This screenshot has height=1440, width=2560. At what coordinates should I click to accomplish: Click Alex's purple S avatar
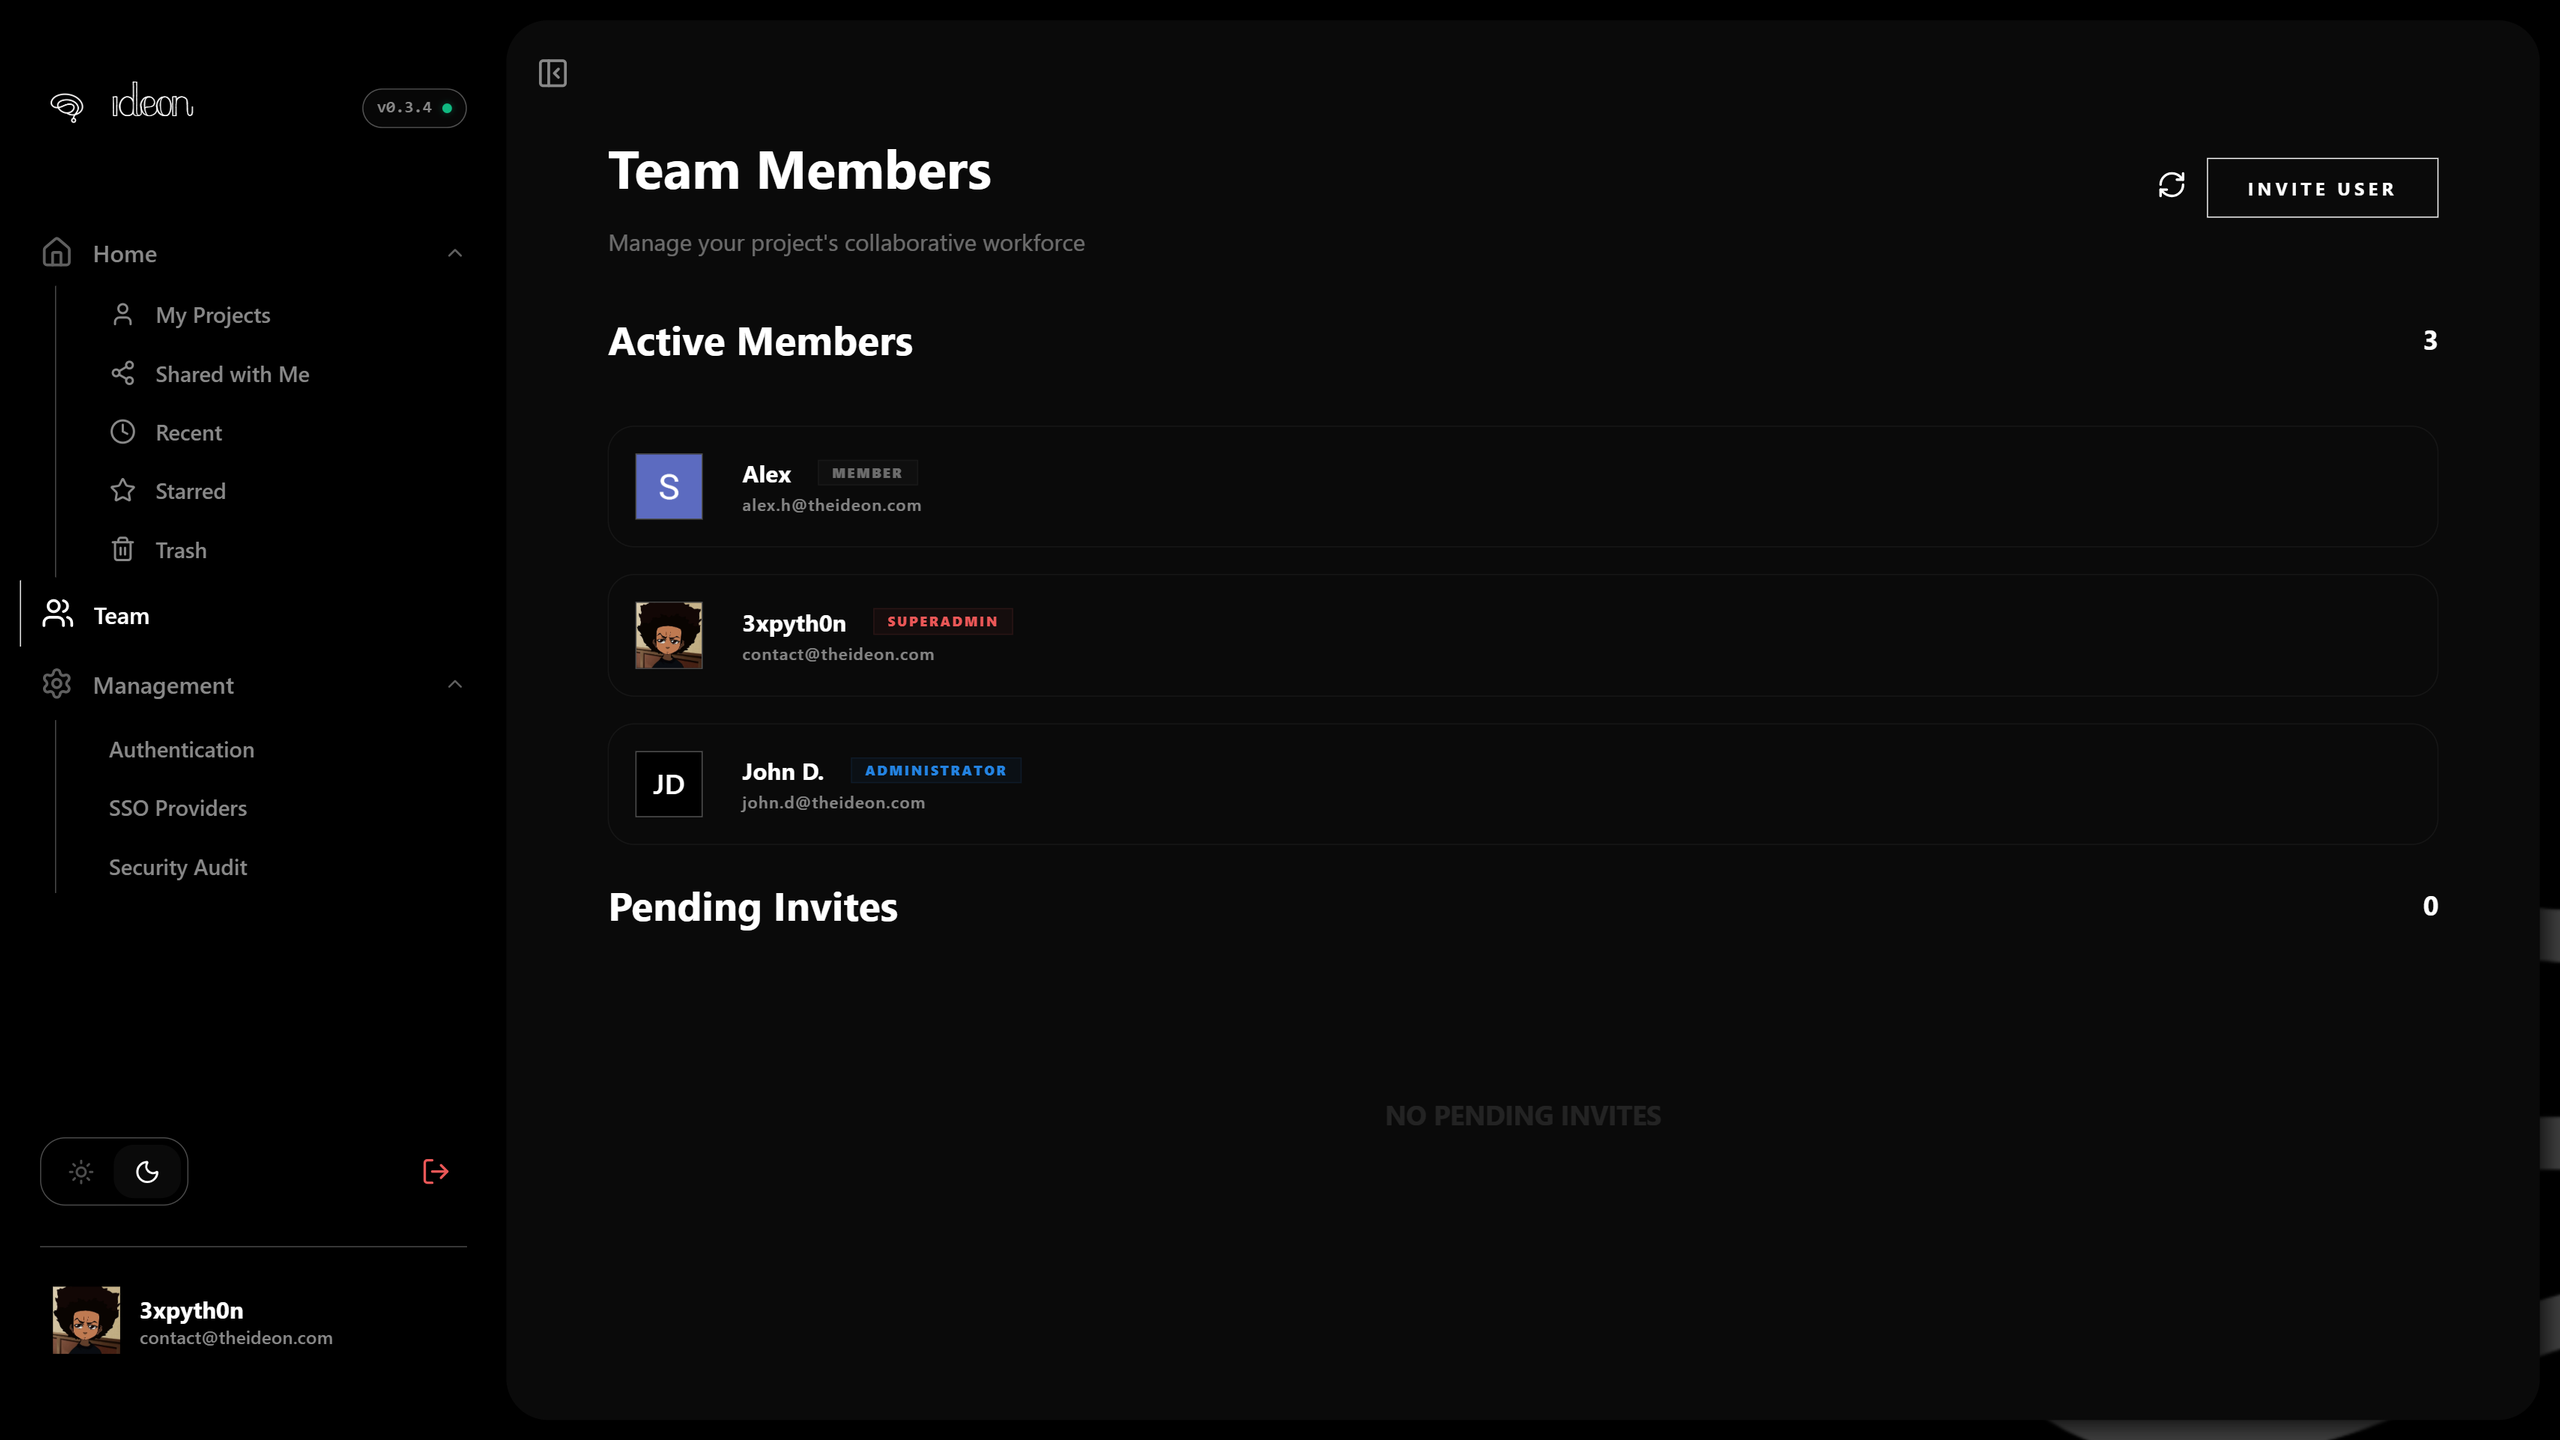click(x=668, y=487)
